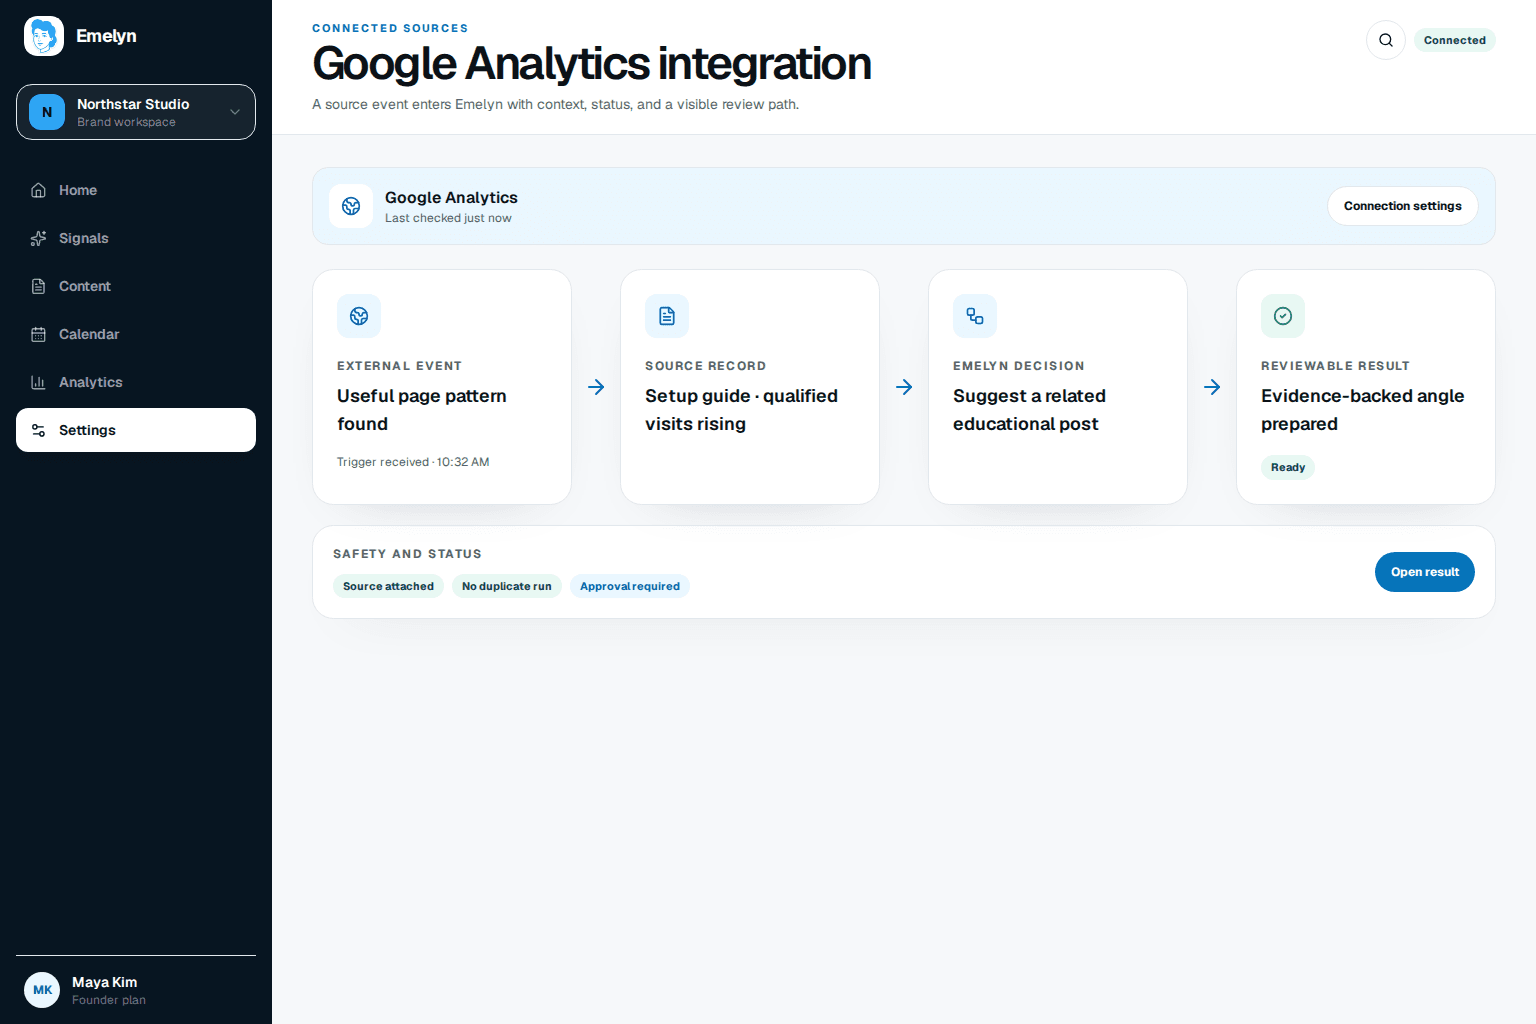Click arrow between External Event and Source Record
The height and width of the screenshot is (1024, 1536).
point(596,387)
